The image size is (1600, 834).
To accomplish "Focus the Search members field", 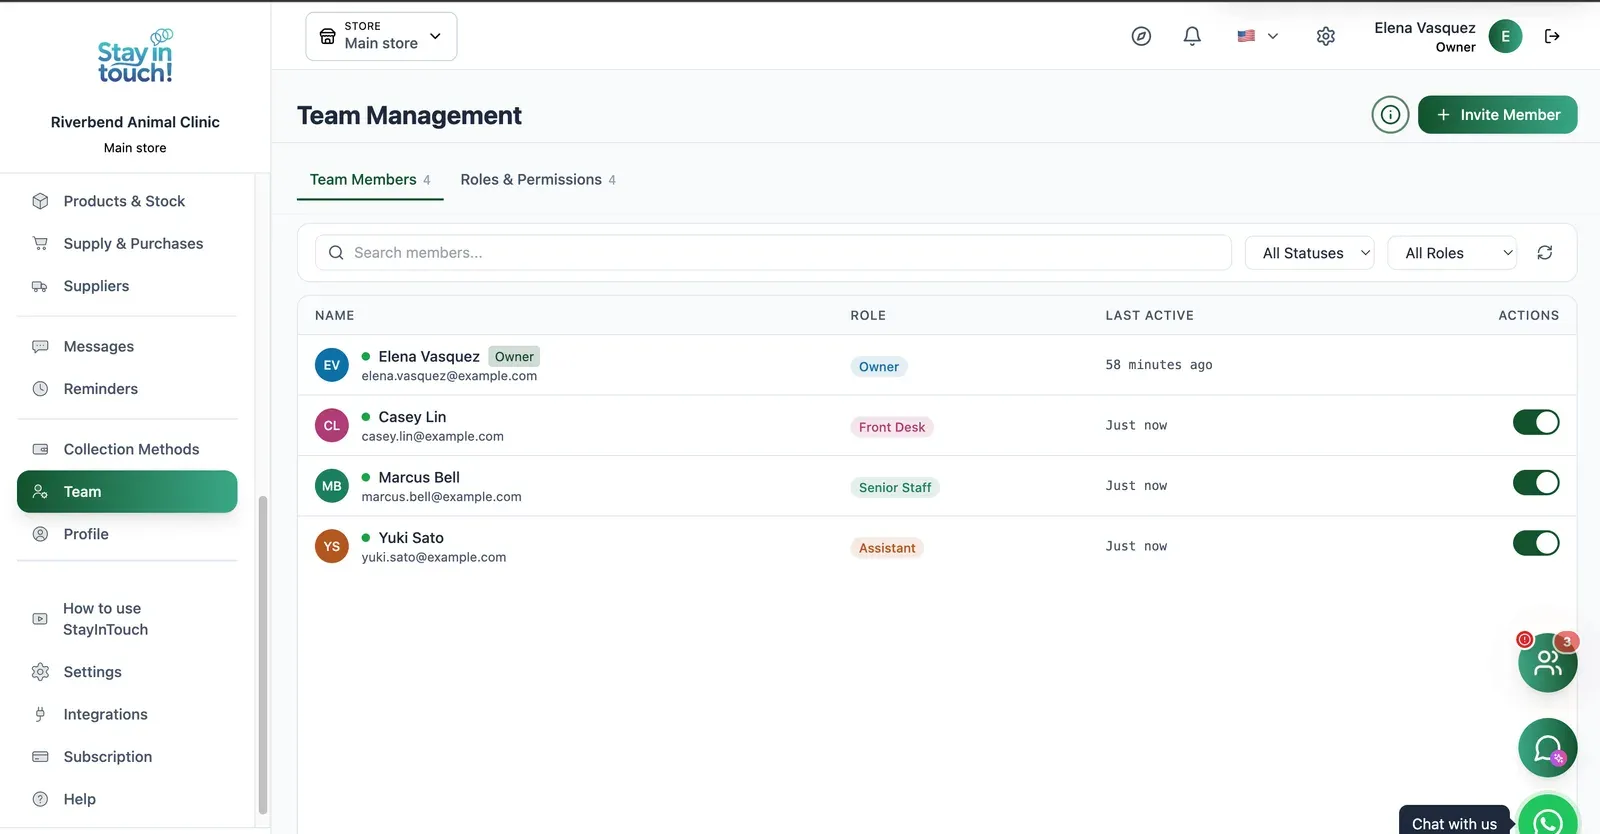I will click(773, 253).
